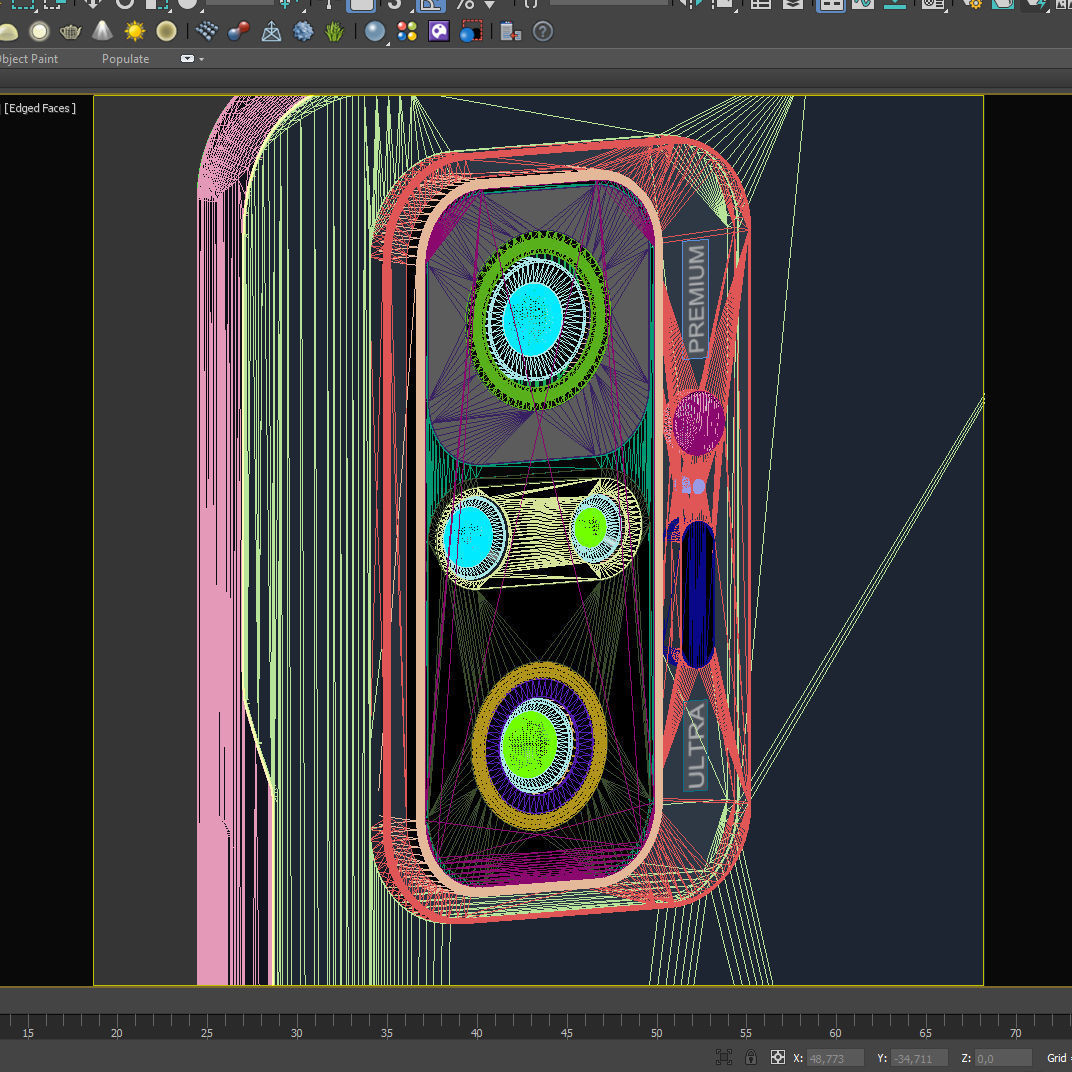Click the dull yellow sphere icon

(166, 31)
